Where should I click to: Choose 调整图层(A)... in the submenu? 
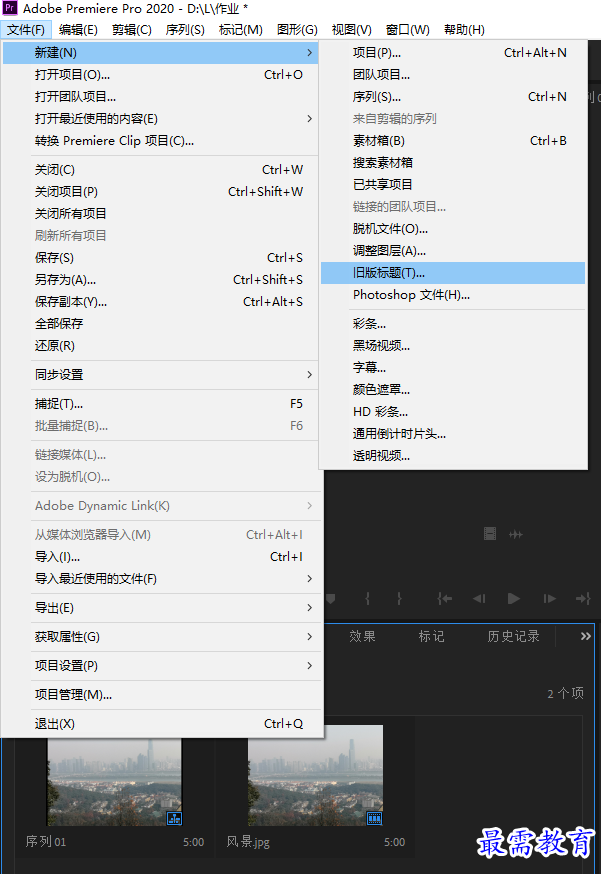point(453,251)
